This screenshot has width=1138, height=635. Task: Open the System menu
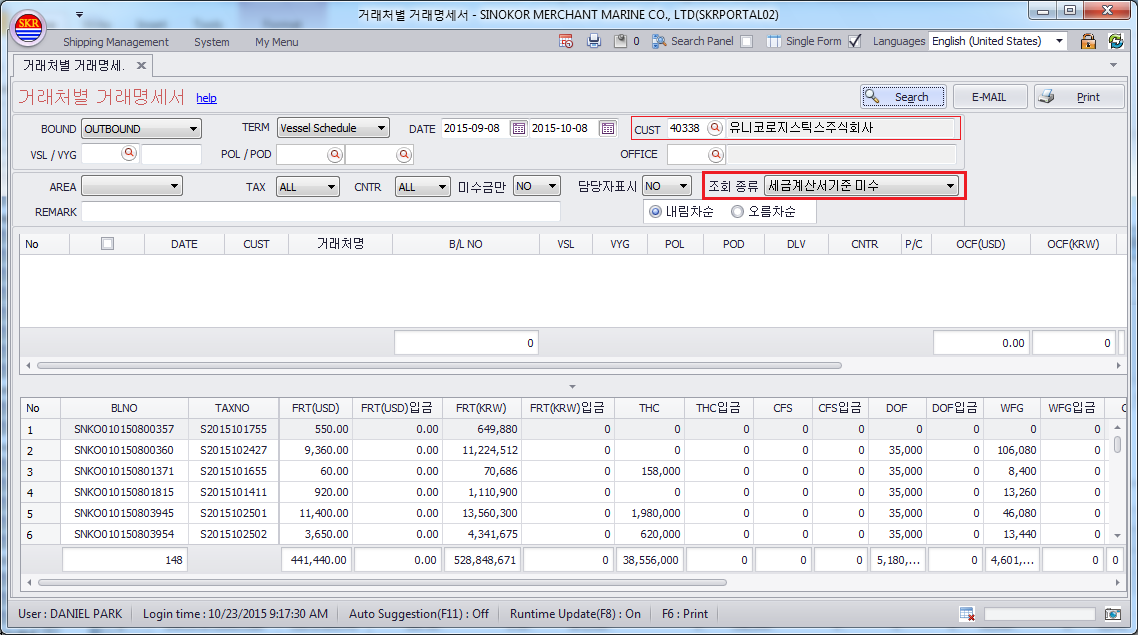point(212,42)
